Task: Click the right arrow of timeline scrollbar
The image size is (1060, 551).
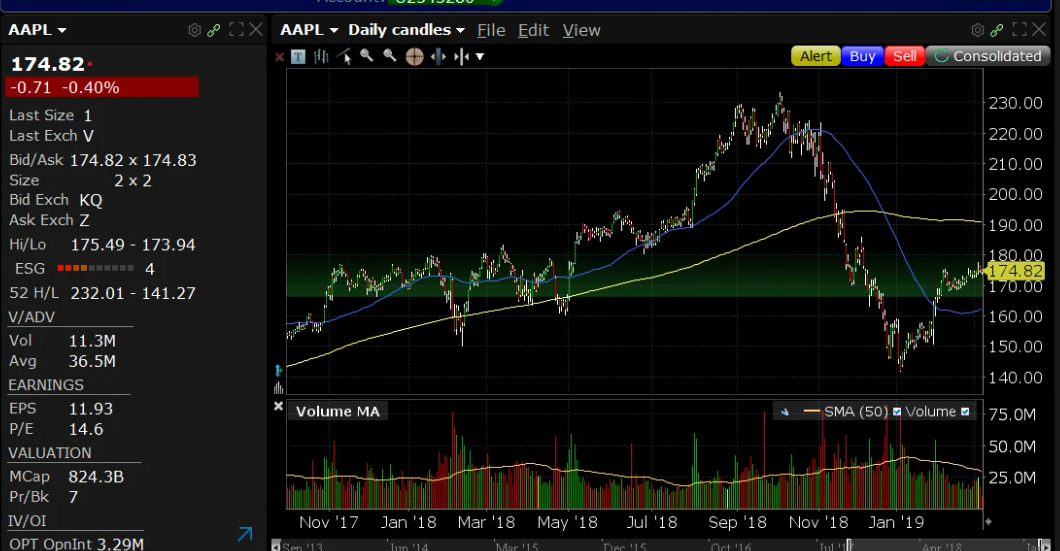Action: click(1047, 546)
